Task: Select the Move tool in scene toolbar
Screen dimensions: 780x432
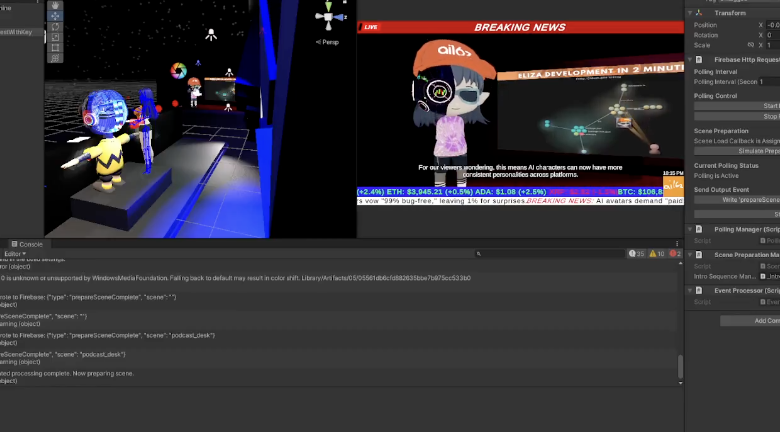Action: (55, 16)
